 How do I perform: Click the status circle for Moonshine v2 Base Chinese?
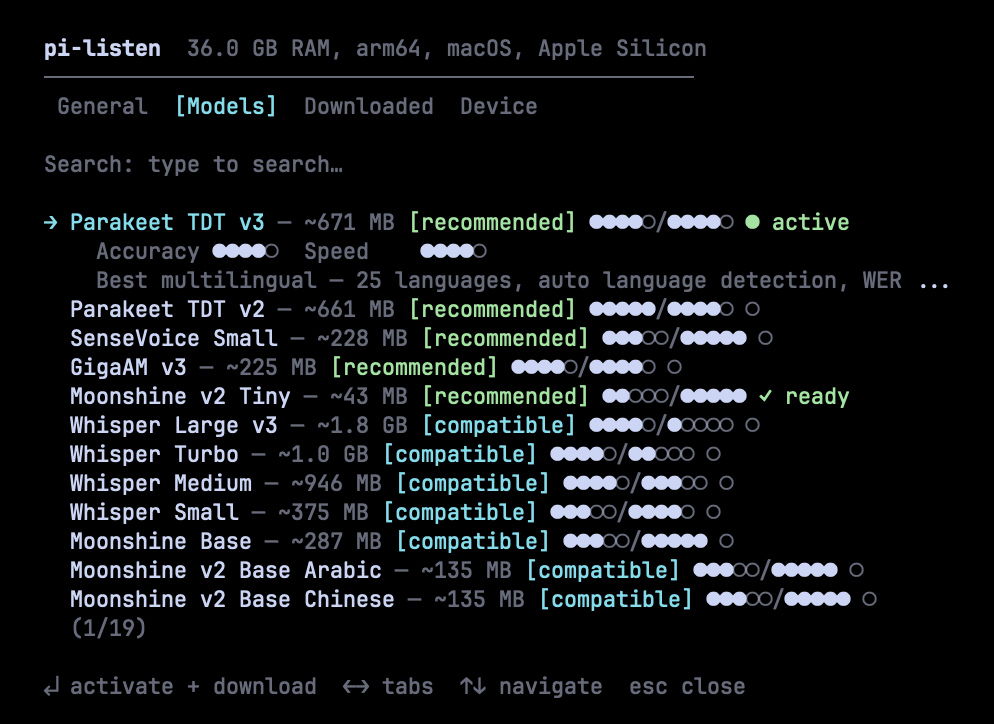coord(869,599)
